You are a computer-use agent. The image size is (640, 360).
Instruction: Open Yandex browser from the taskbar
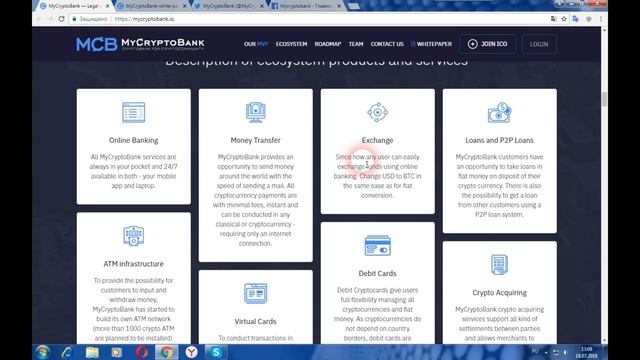[x=191, y=352]
